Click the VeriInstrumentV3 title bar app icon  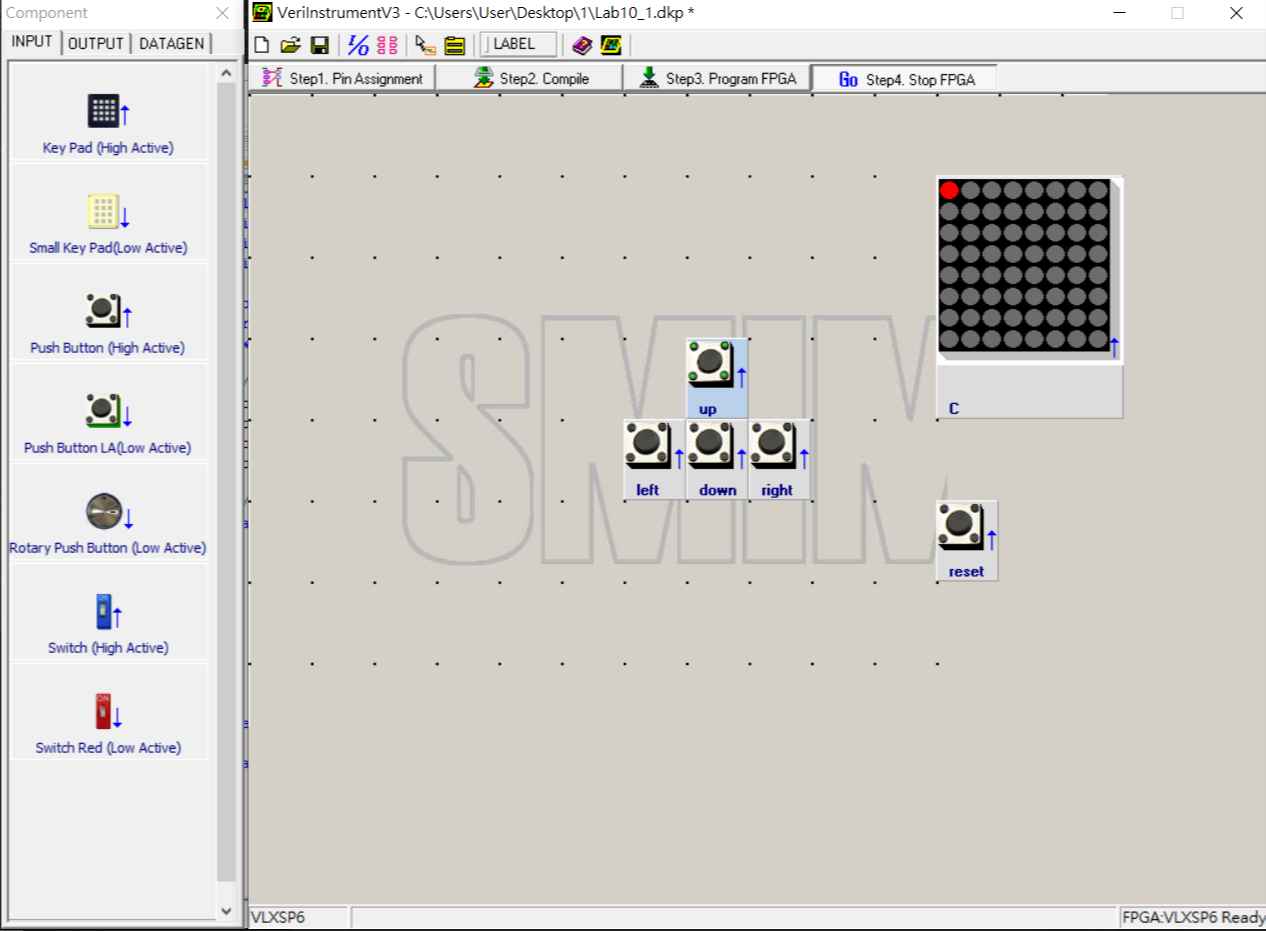262,13
